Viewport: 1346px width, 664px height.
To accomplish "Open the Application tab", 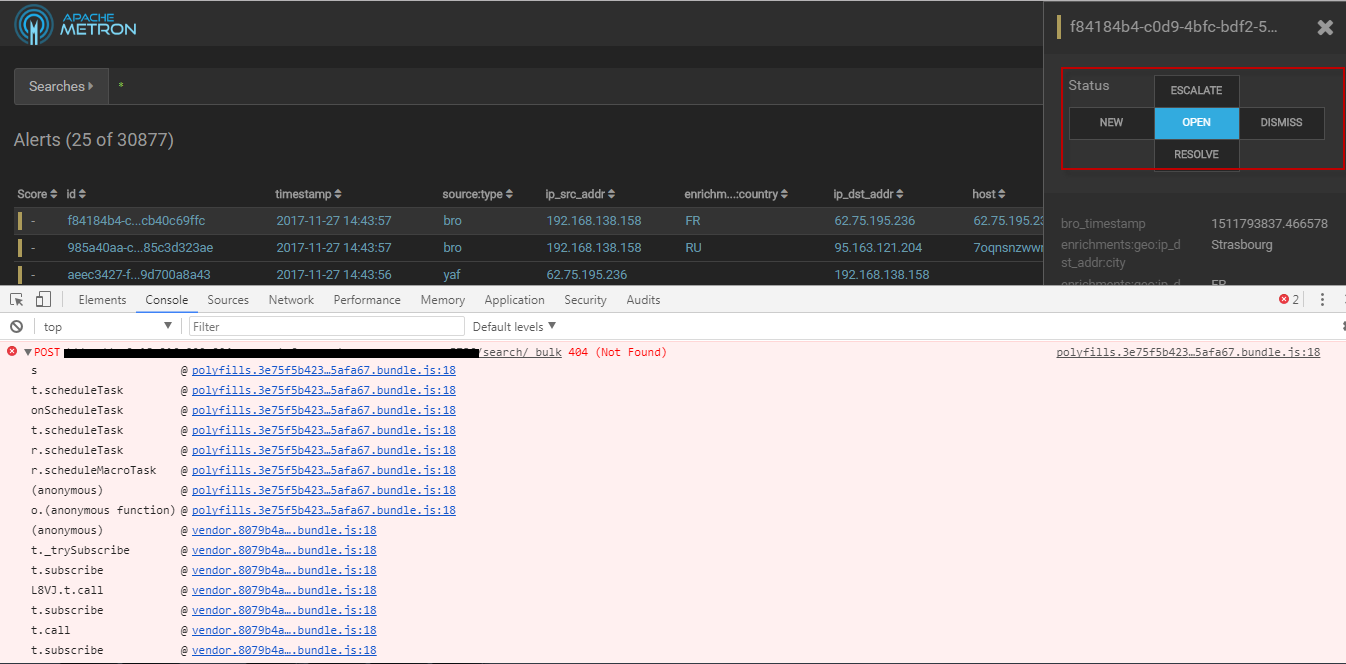I will (514, 299).
